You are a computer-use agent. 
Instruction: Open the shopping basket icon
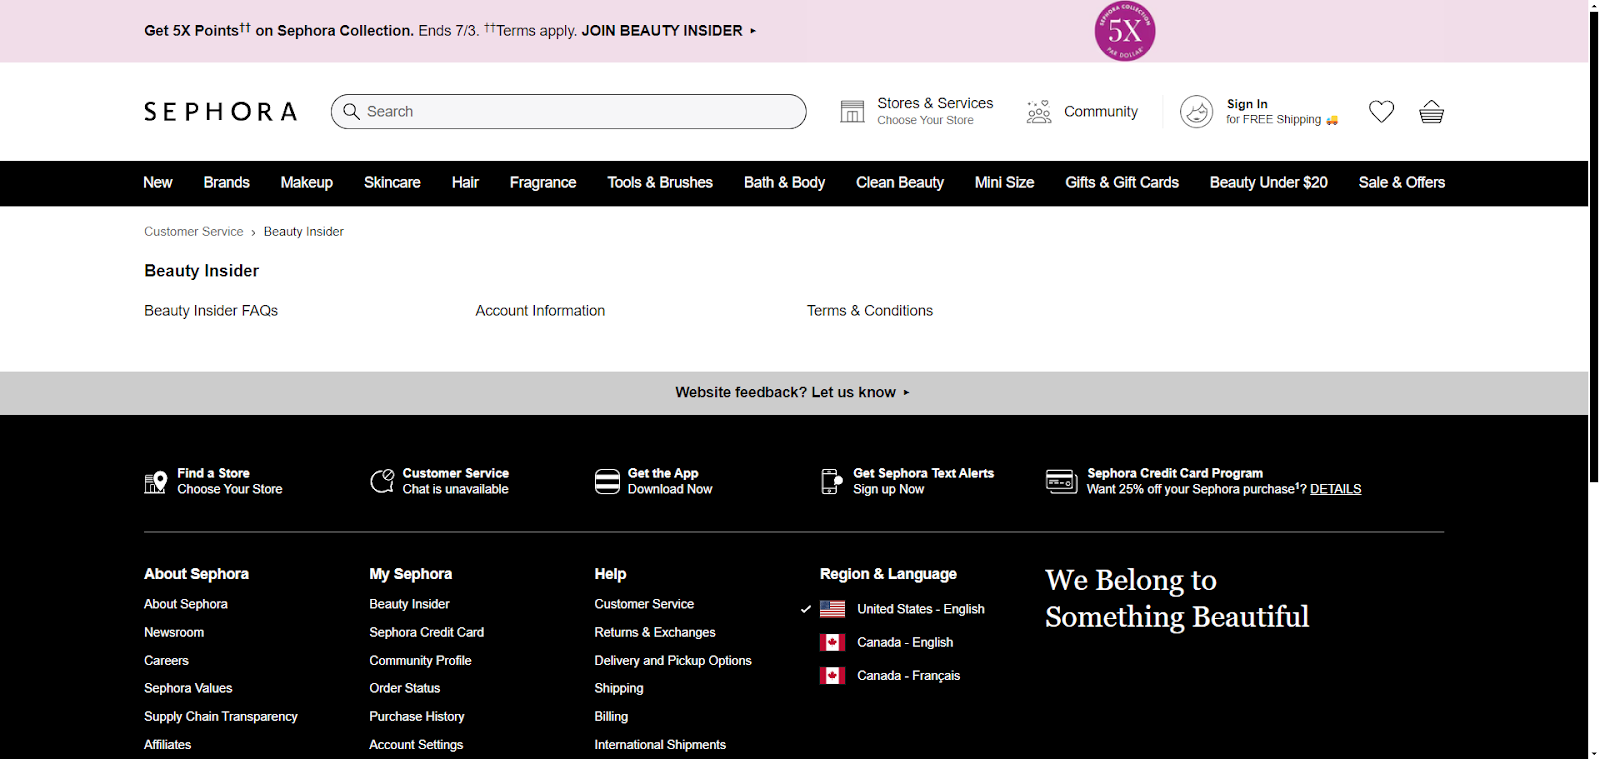[1431, 112]
